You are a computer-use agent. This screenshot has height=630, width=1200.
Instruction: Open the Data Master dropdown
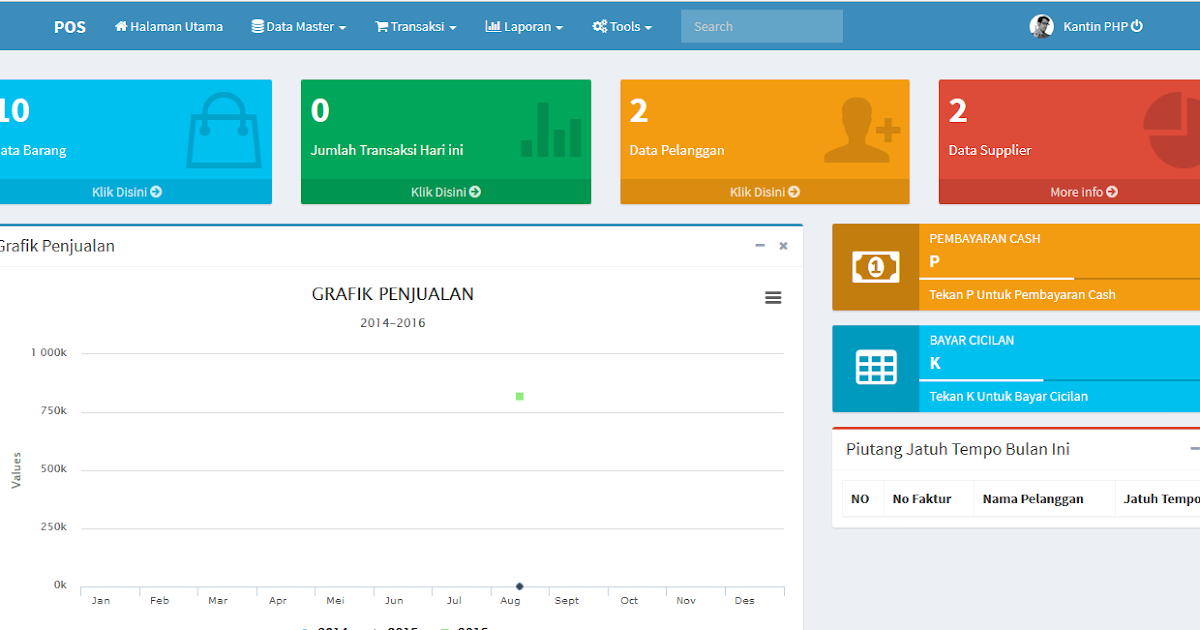click(x=298, y=26)
